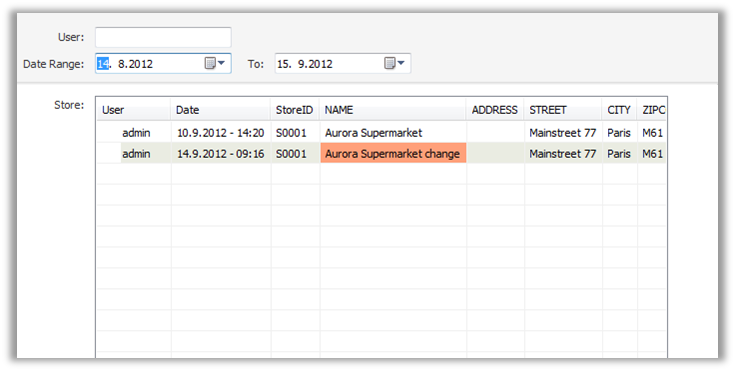This screenshot has height=371, width=735.
Task: Click the Mainstreet 77 cell in second row
Action: coord(563,153)
